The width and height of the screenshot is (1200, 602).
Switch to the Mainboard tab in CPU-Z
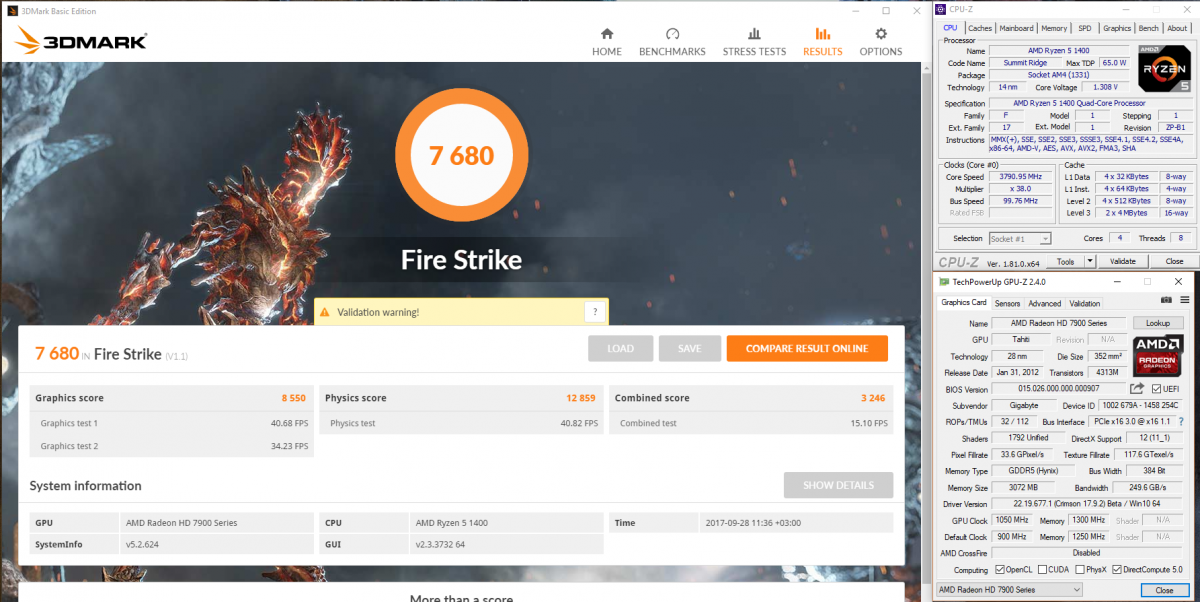(x=1017, y=28)
